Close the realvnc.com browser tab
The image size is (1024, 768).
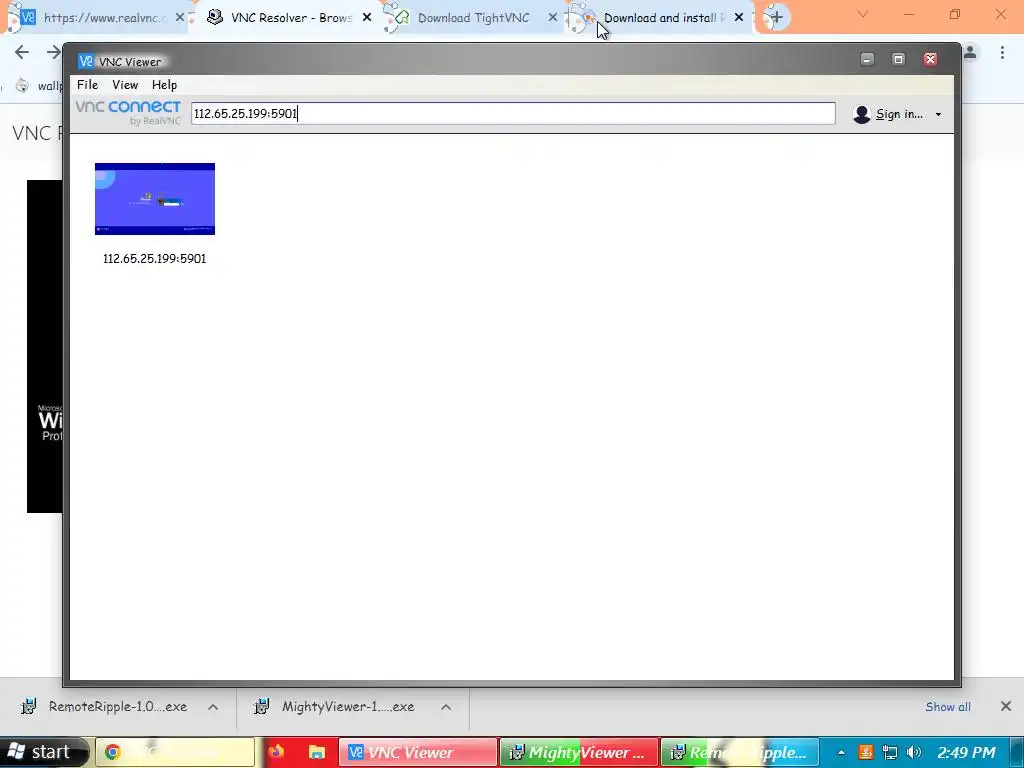pyautogui.click(x=180, y=18)
